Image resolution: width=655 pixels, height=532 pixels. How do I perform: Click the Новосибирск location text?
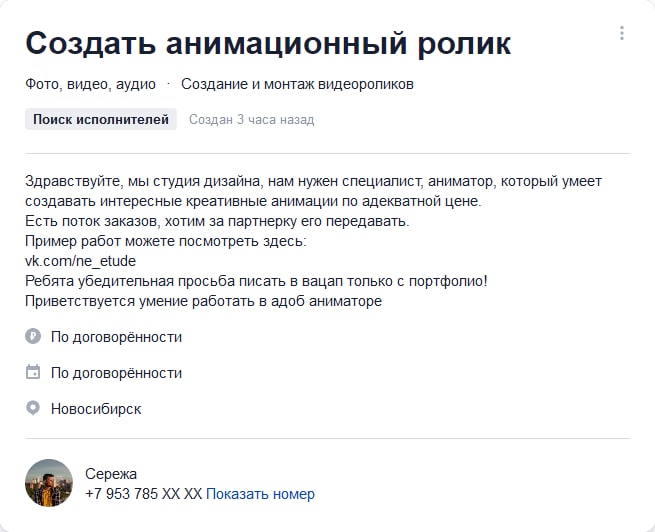96,409
